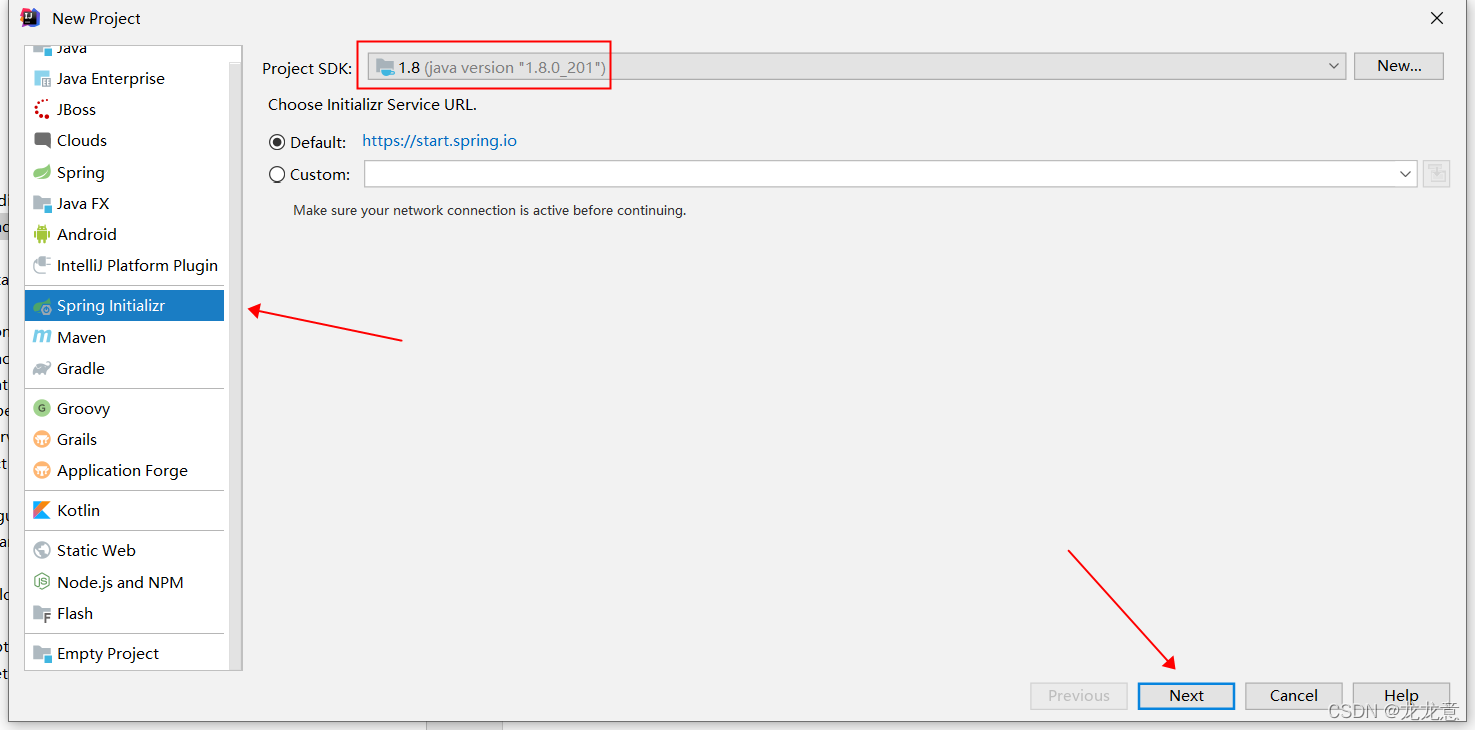Image resolution: width=1475 pixels, height=730 pixels.
Task: Click the IntelliJ Platform Plugin icon
Action: coord(42,266)
